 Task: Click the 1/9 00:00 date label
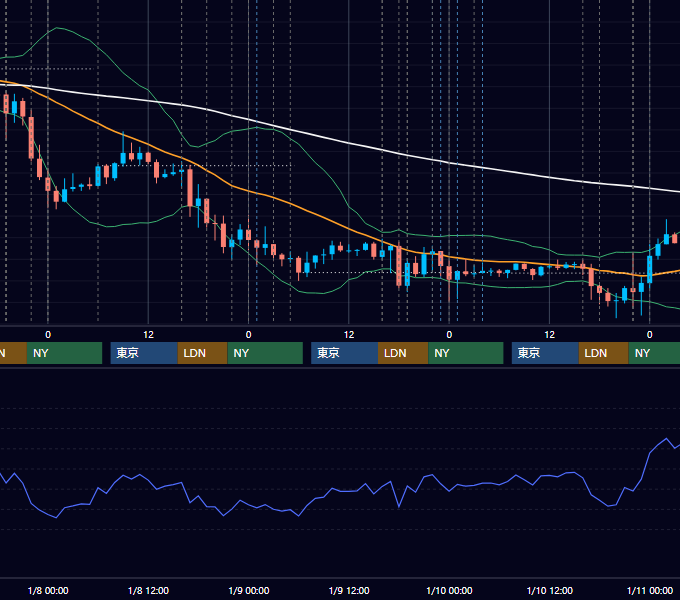click(x=249, y=590)
